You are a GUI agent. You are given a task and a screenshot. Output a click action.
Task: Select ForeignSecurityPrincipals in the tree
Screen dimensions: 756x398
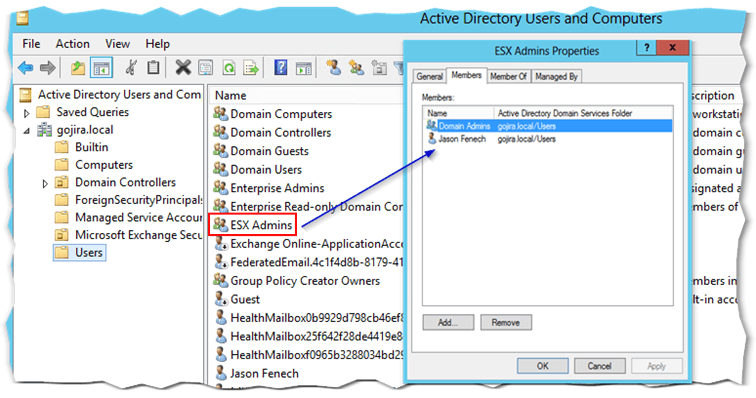tap(138, 200)
